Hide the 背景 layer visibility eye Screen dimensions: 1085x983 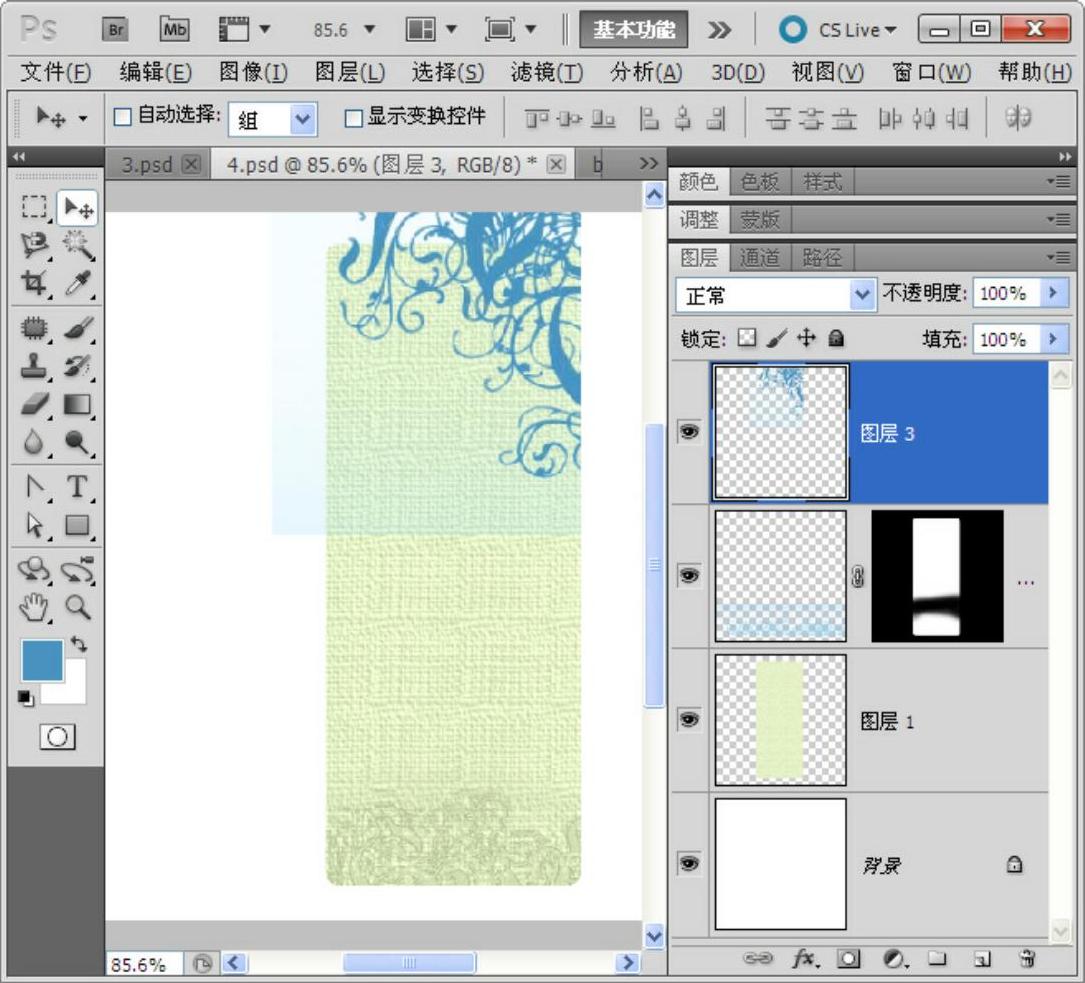point(689,863)
